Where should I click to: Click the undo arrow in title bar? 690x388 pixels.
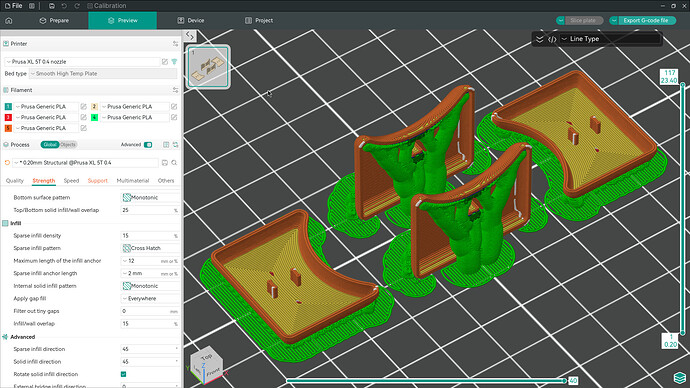64,6
